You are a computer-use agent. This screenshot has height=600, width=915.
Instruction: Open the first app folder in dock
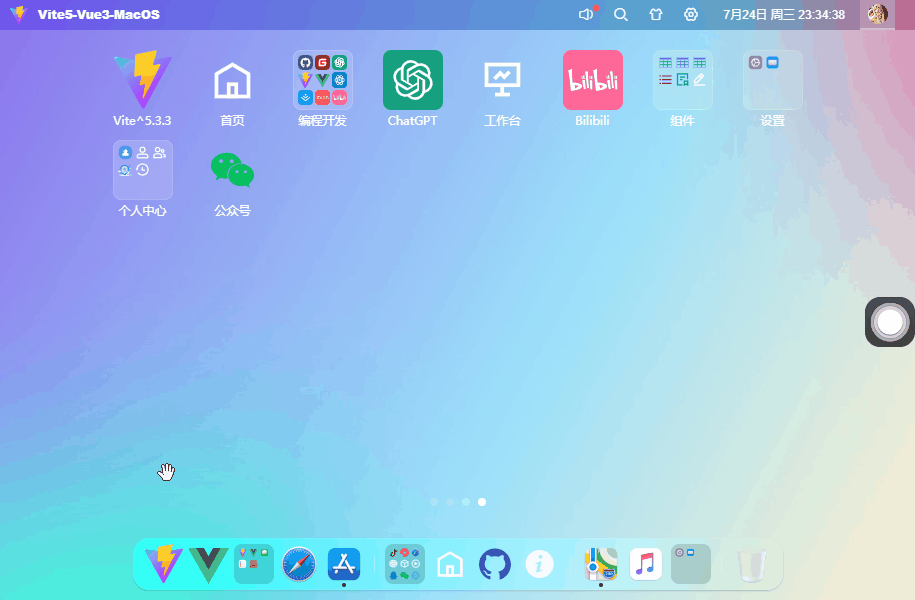[254, 564]
